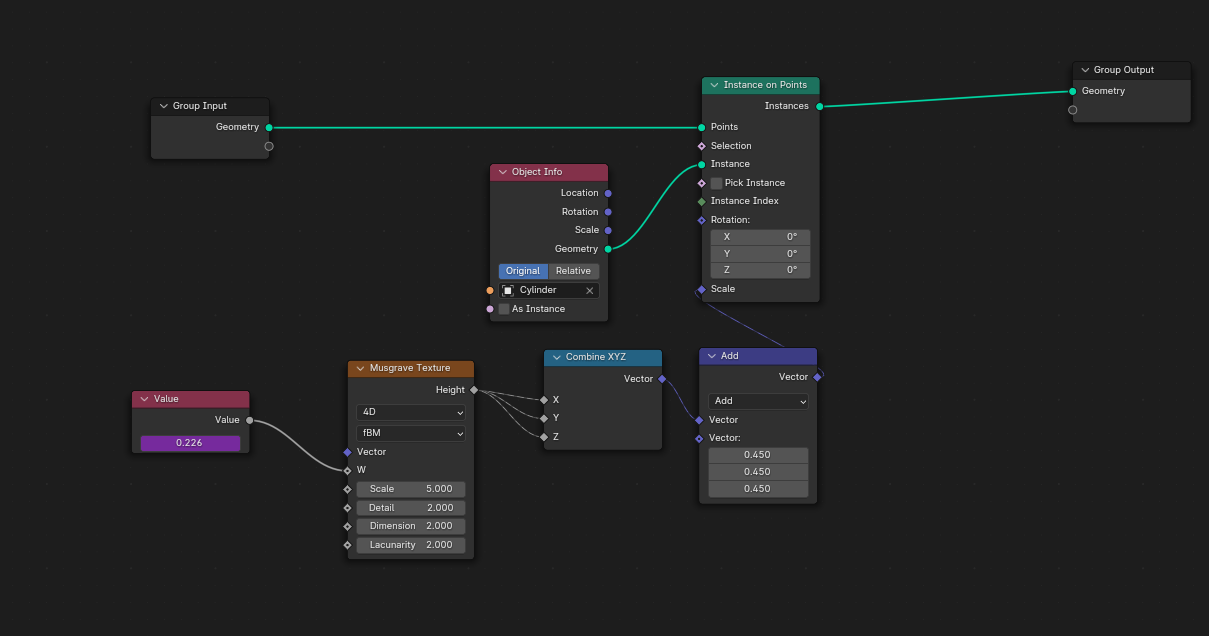Click the Group Input Geometry output socket

tap(269, 127)
